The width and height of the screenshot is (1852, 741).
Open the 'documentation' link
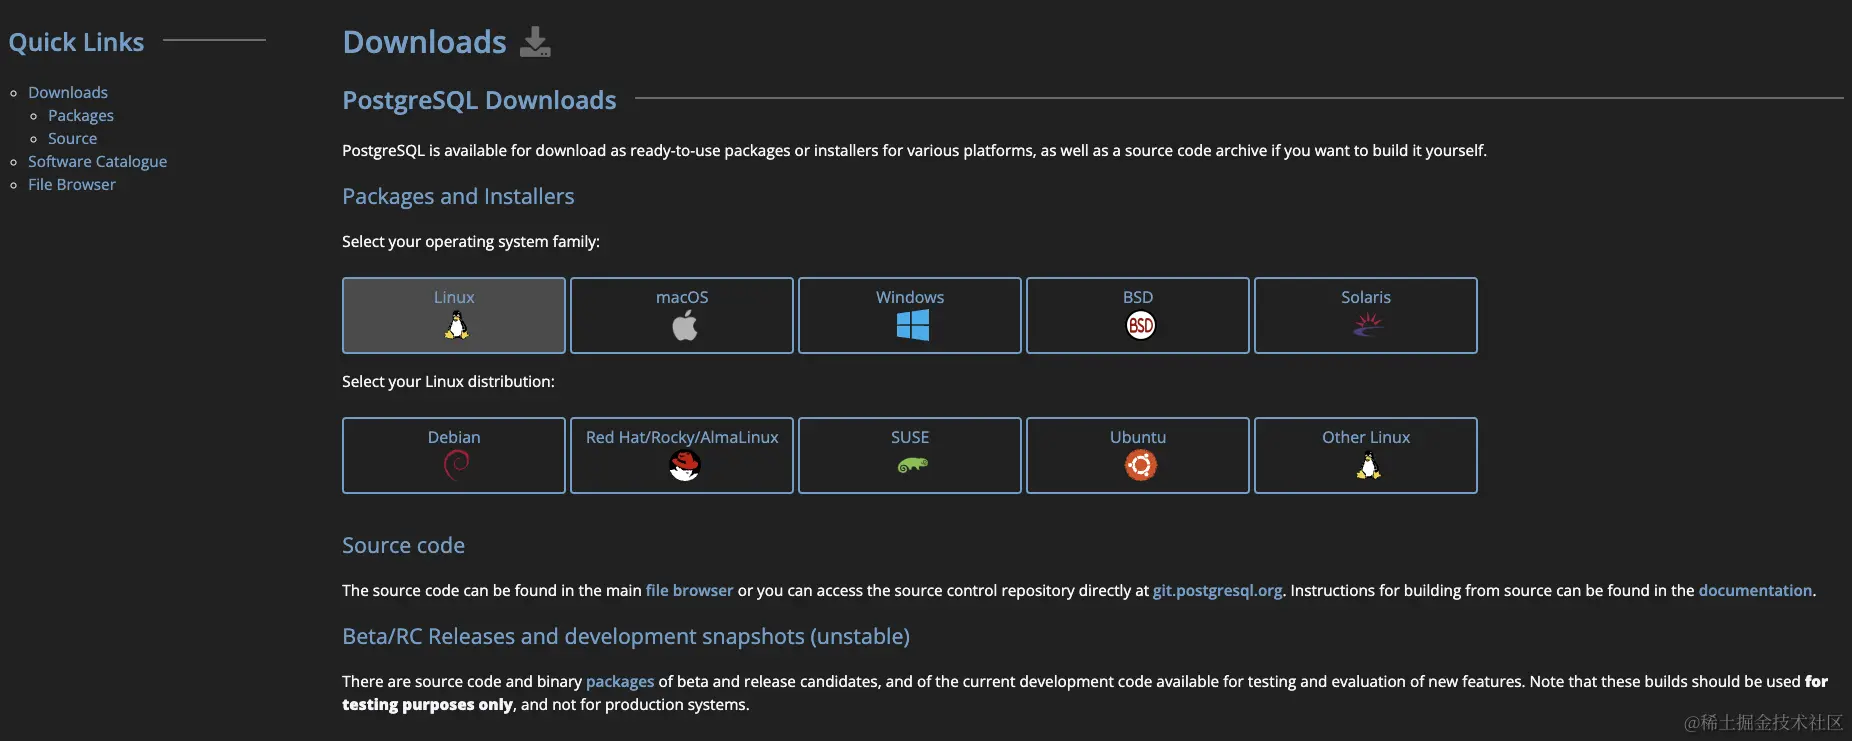[1755, 590]
